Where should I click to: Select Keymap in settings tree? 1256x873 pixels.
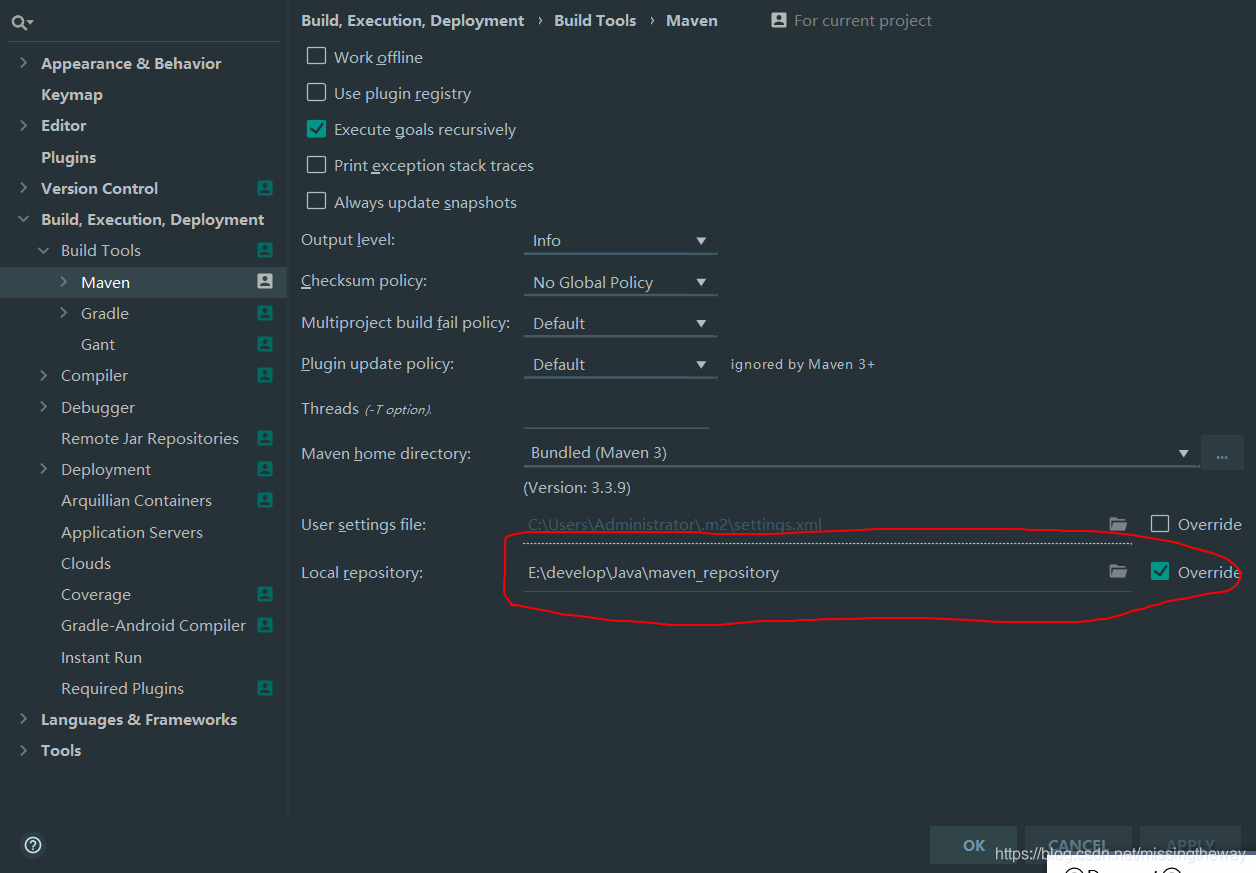coord(72,94)
